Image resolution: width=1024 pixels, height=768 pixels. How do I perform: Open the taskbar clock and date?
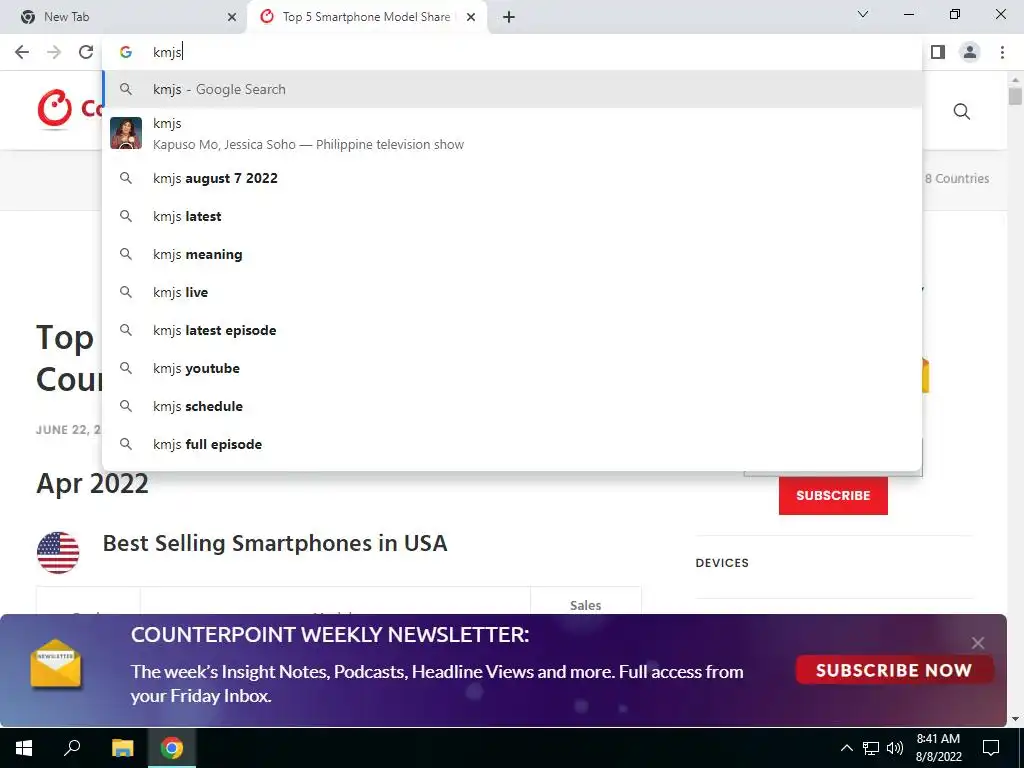(938, 748)
